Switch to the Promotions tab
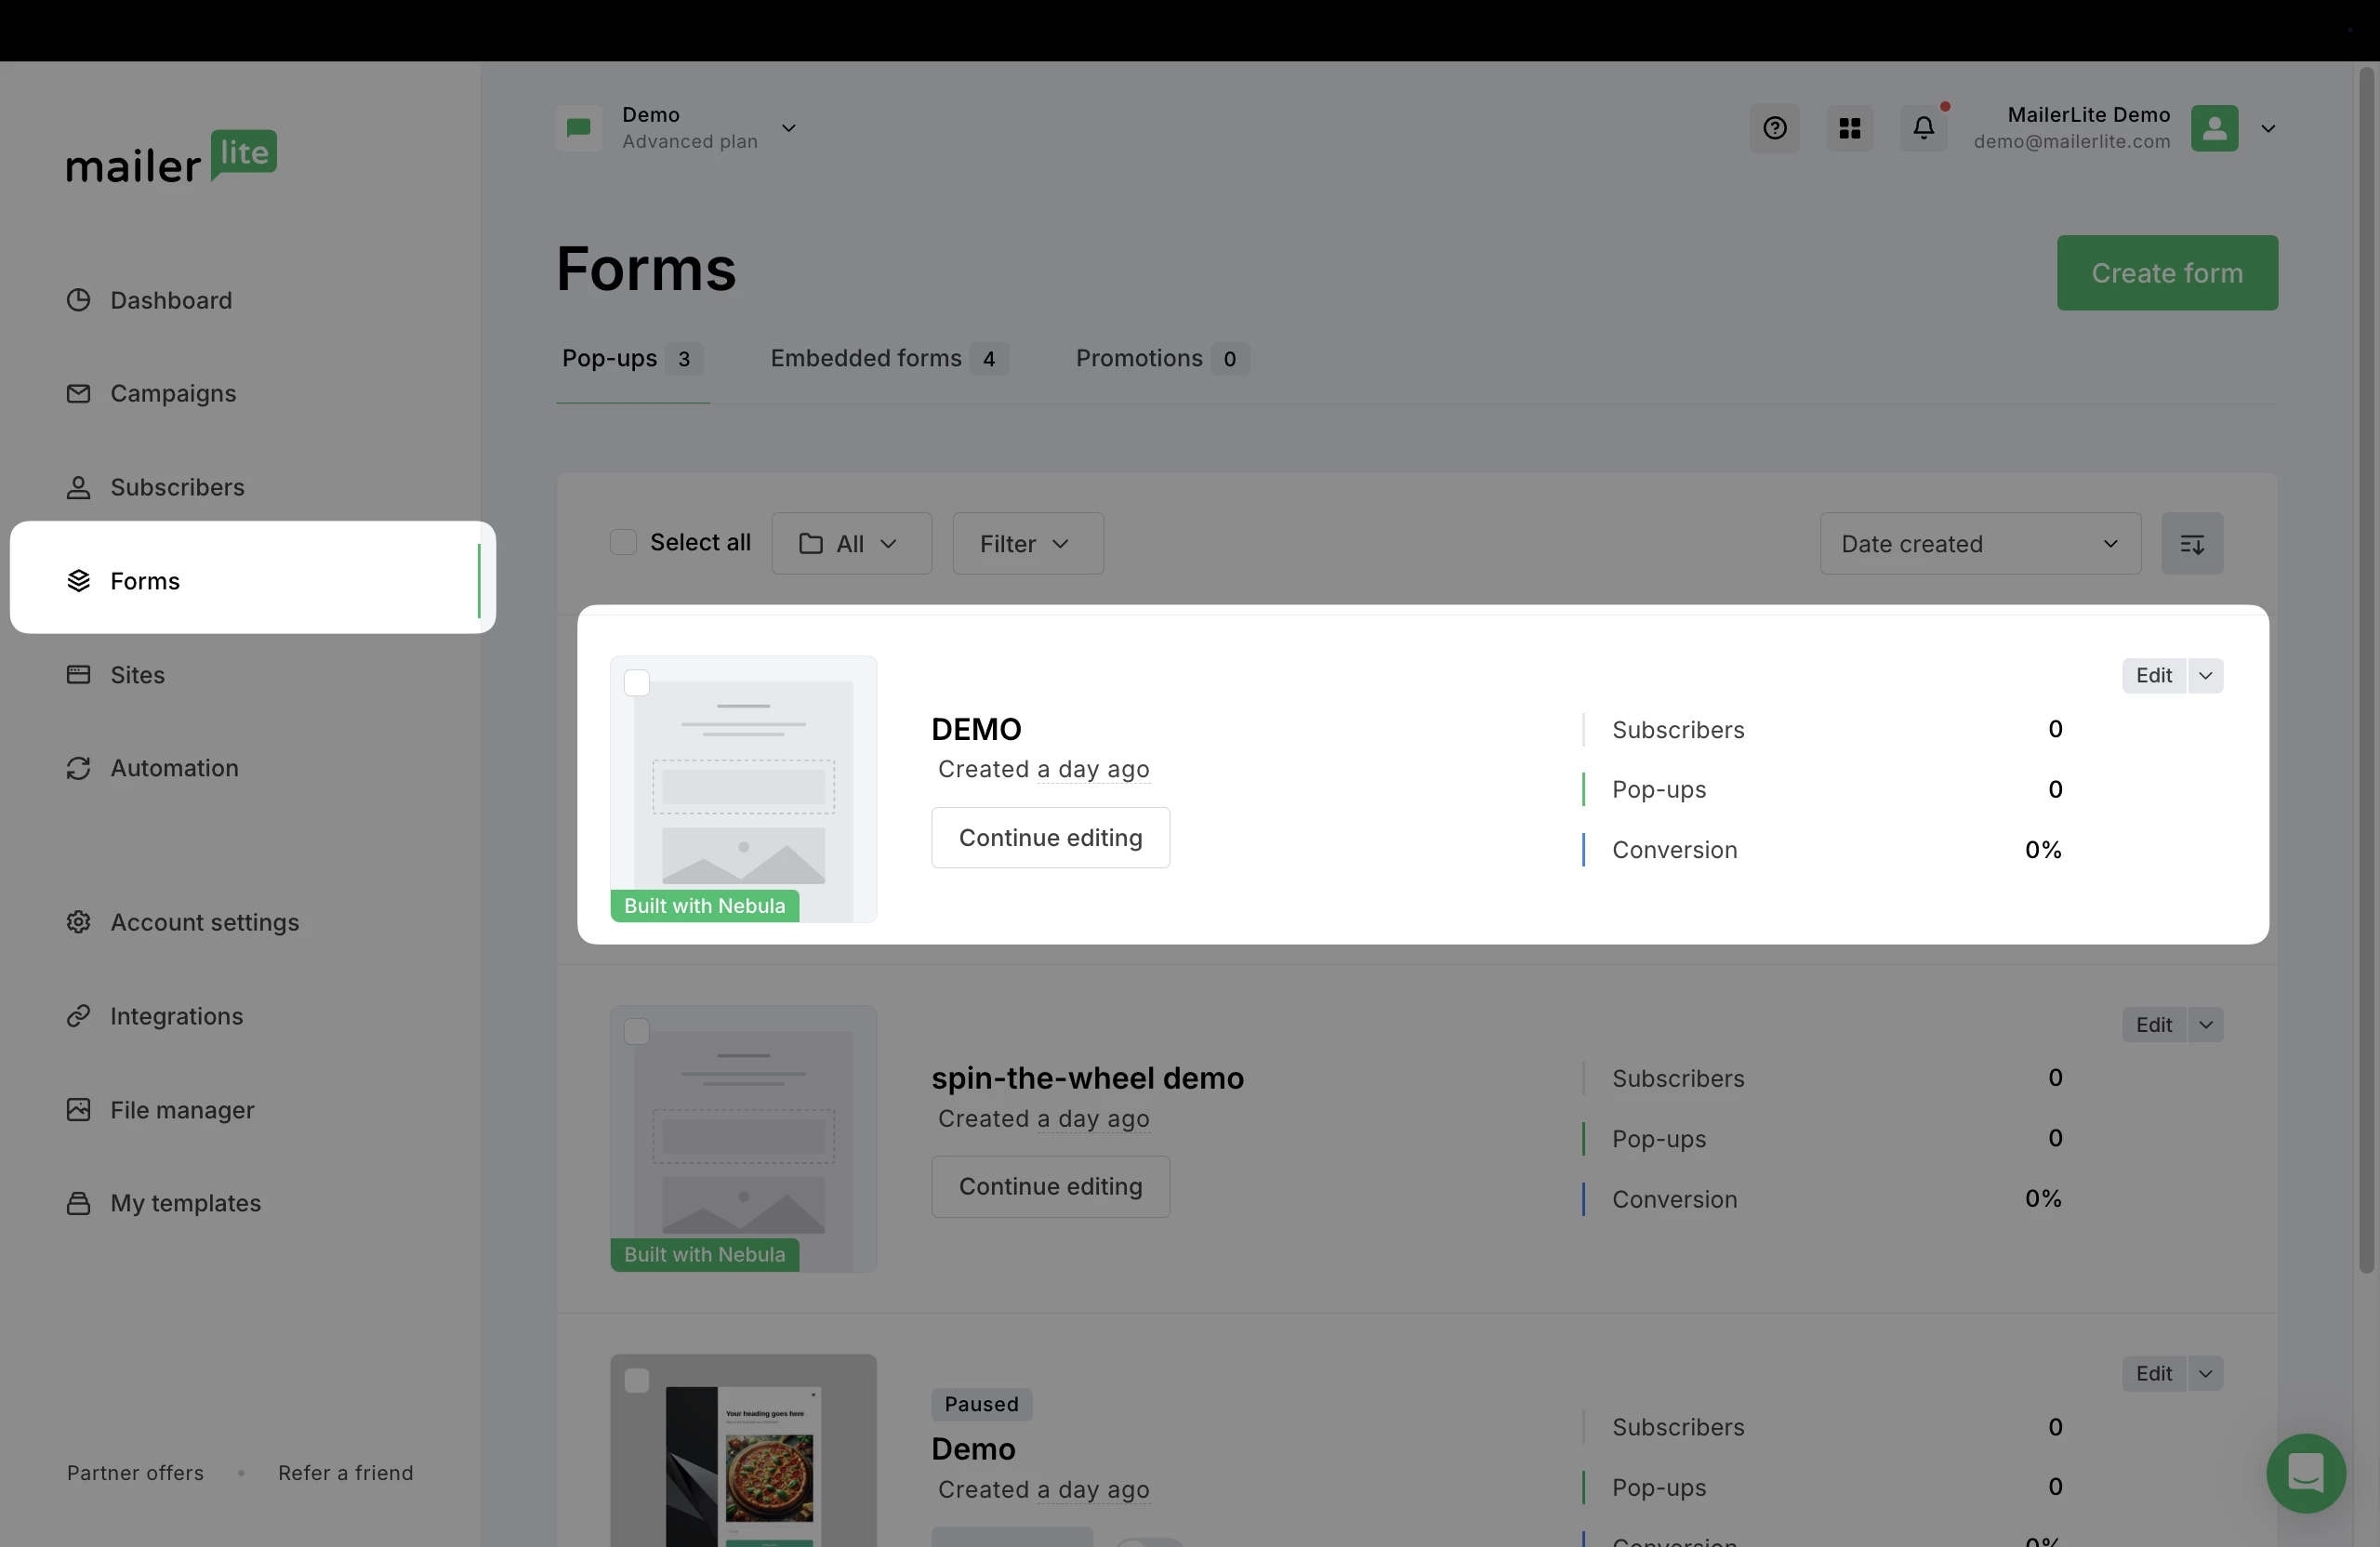2380x1547 pixels. click(x=1160, y=359)
